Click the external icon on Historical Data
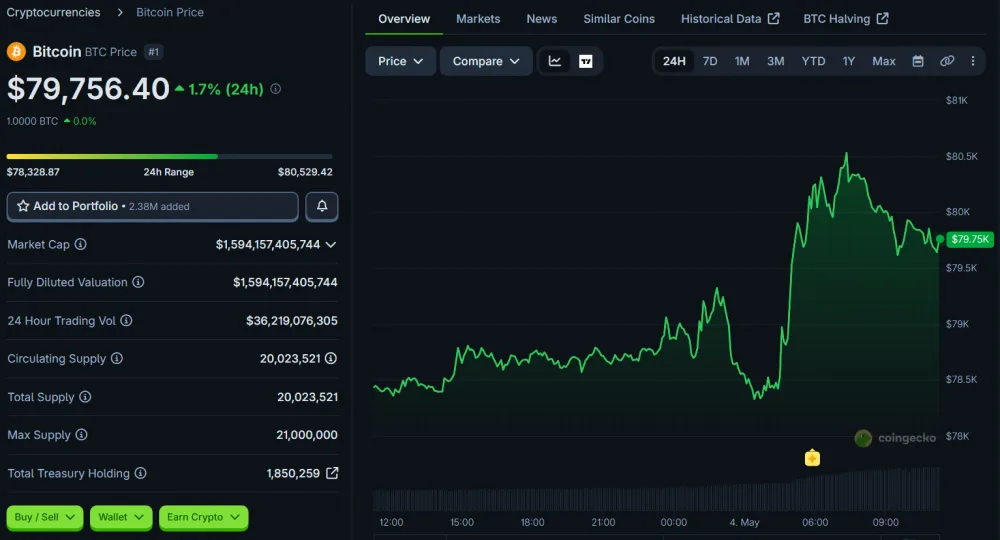The image size is (1000, 540). (x=774, y=18)
